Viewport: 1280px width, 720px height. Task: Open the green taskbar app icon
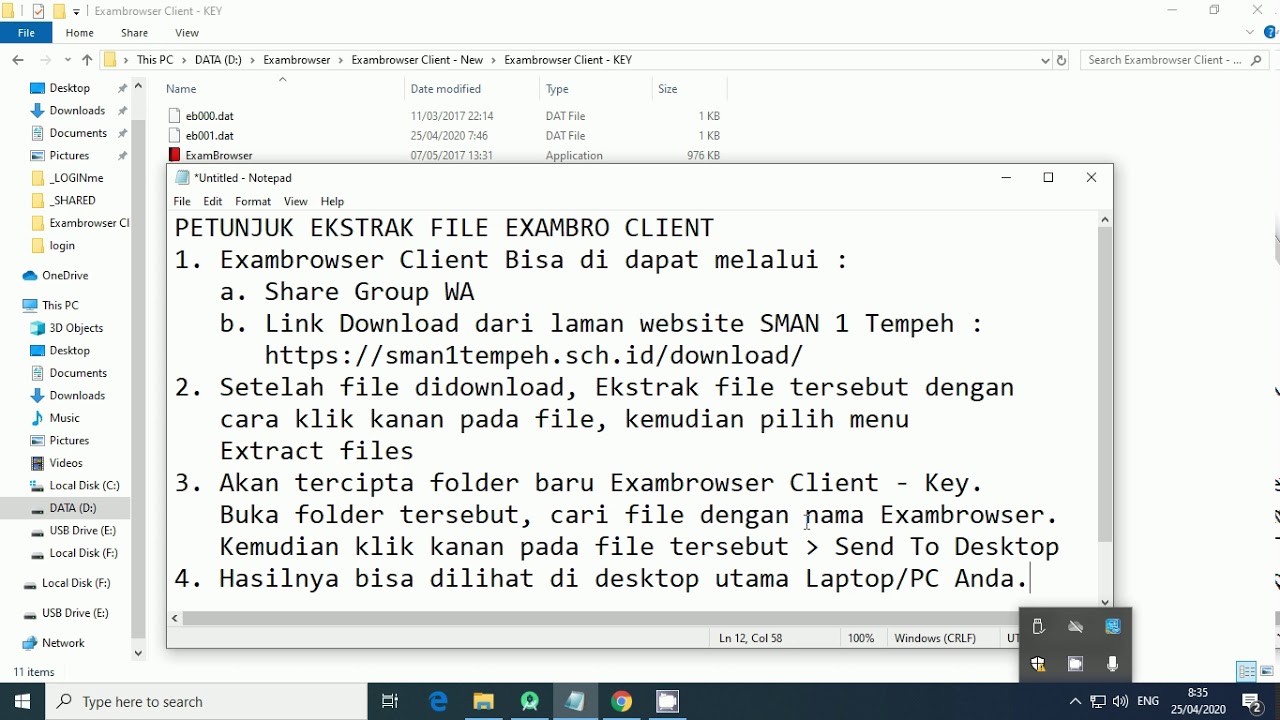click(530, 702)
